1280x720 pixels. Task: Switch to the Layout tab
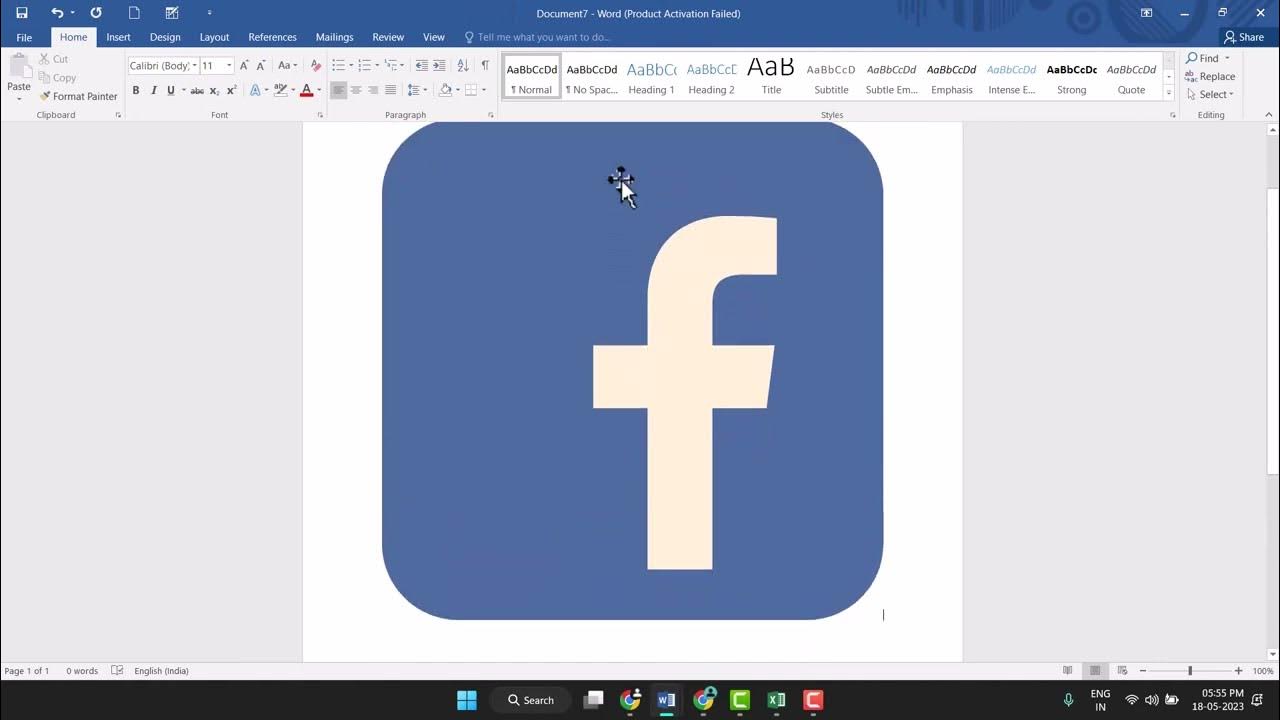coord(214,37)
